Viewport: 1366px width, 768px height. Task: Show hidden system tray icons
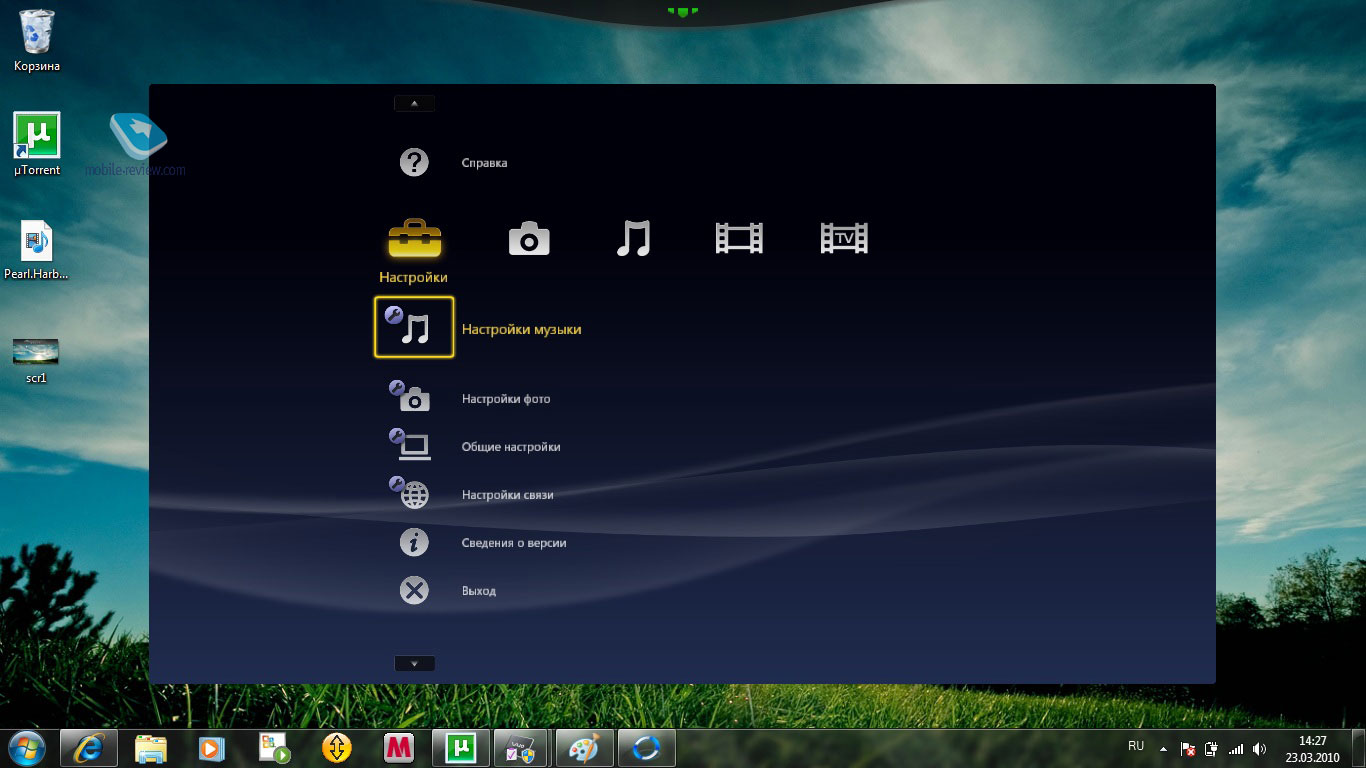click(1163, 748)
